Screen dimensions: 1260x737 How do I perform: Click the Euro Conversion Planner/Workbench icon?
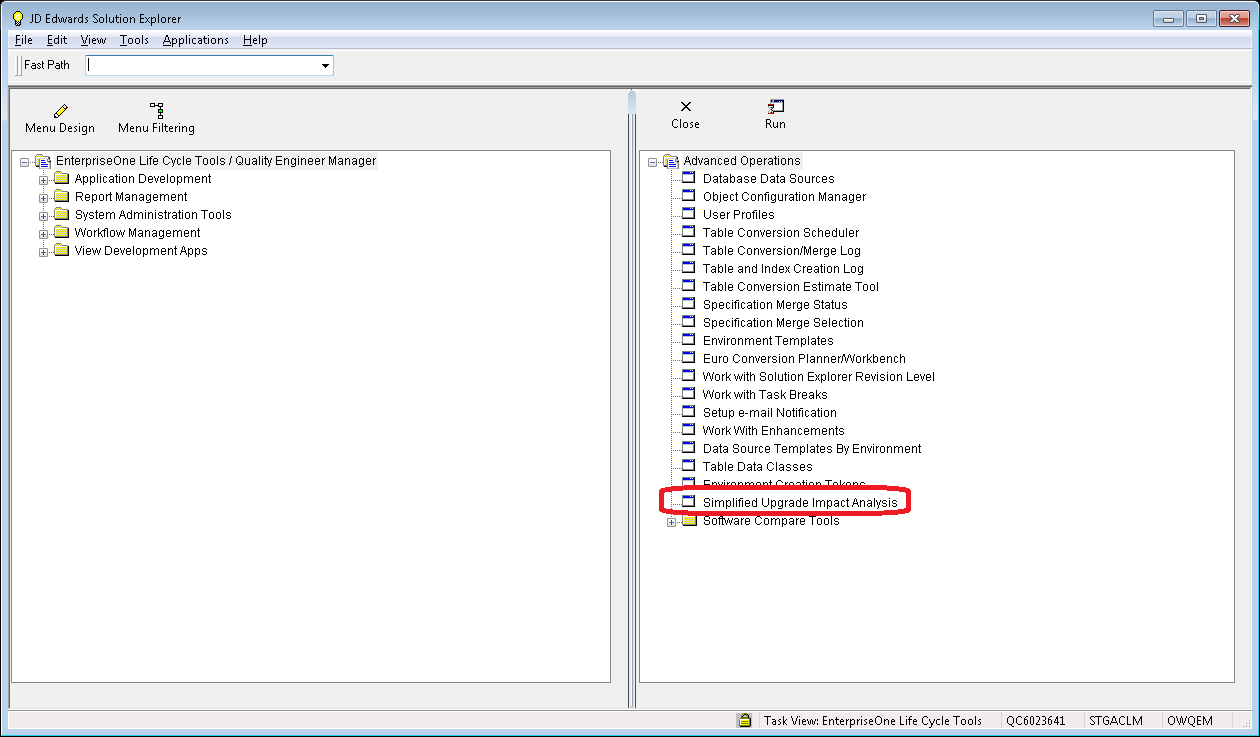pyautogui.click(x=688, y=358)
